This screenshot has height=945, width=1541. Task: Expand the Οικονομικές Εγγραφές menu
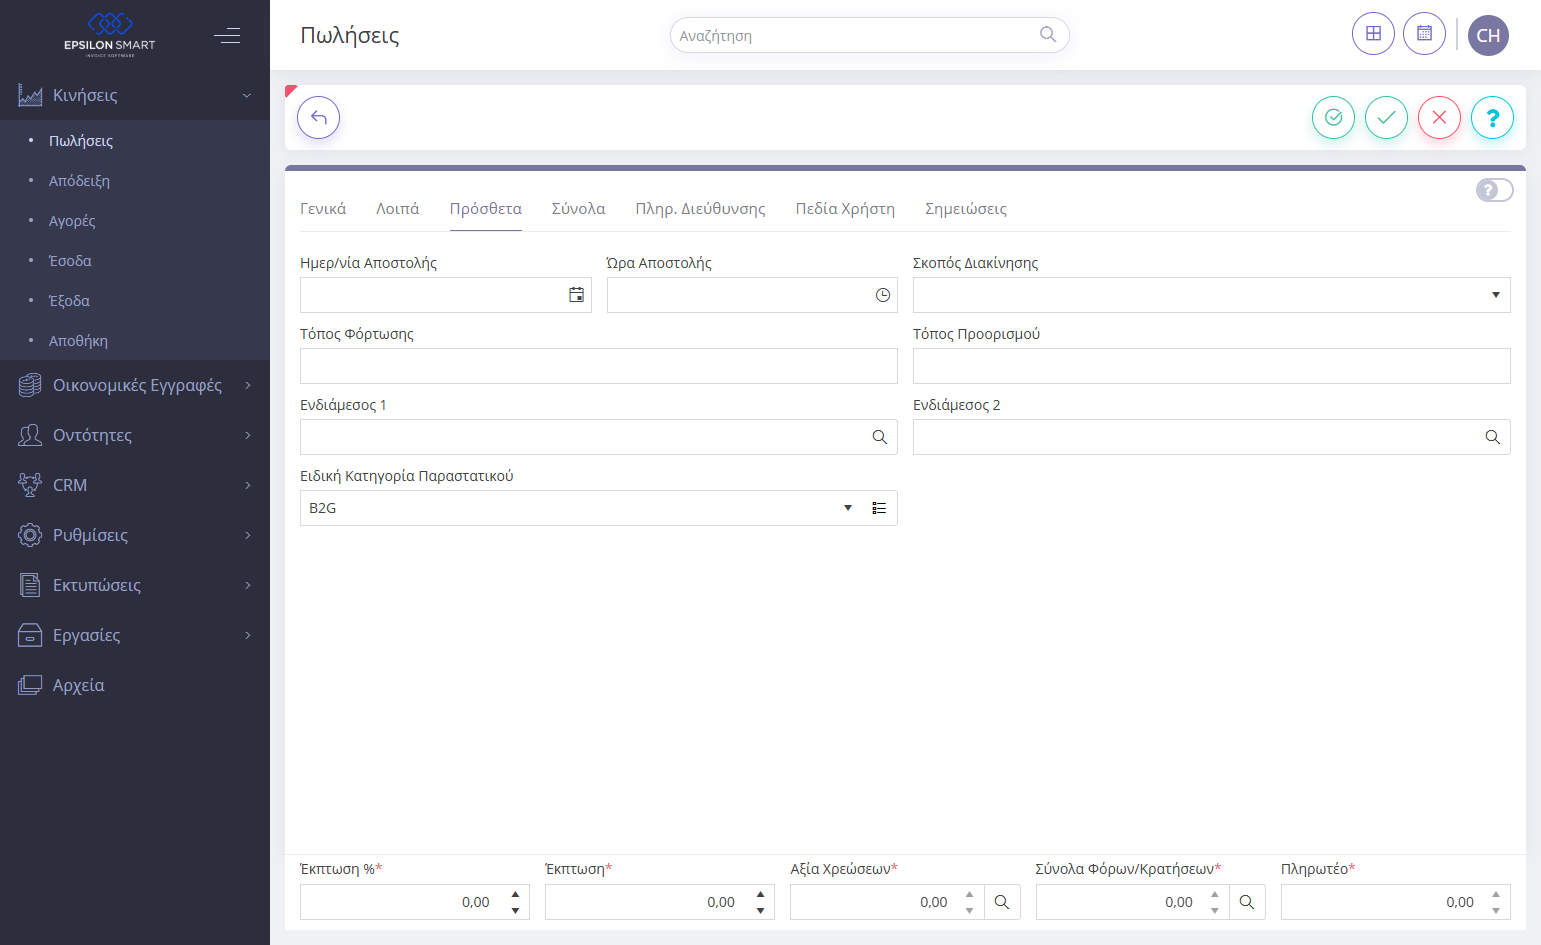pos(135,385)
